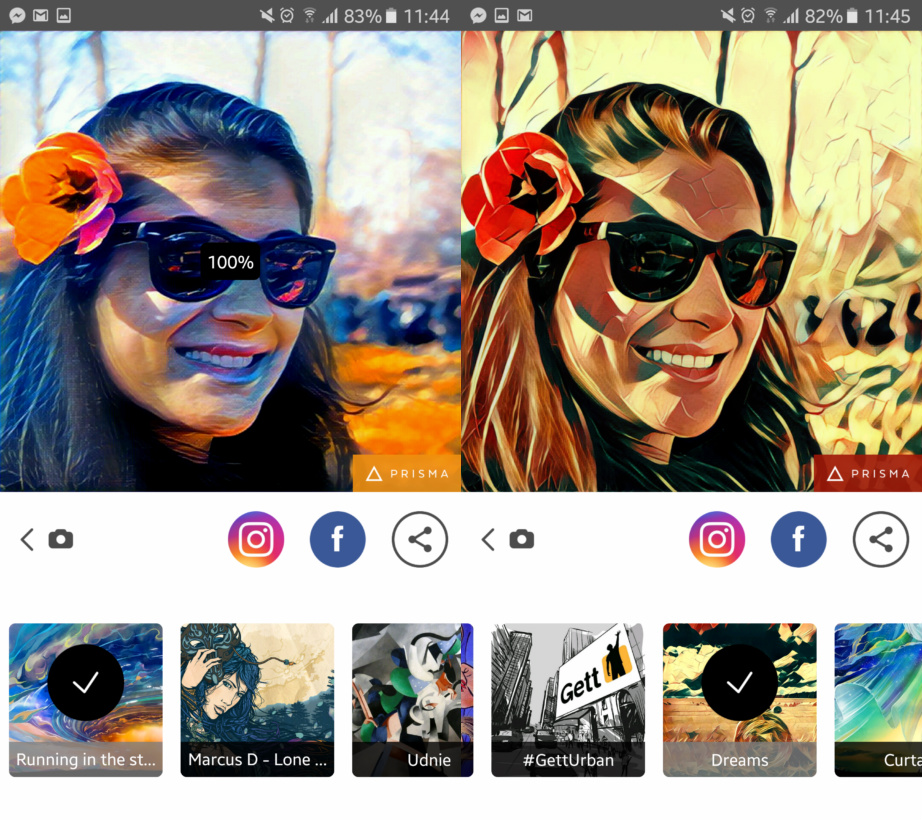Viewport: 922px width, 820px height.
Task: Choose the #GettUrban filter
Action: (568, 700)
